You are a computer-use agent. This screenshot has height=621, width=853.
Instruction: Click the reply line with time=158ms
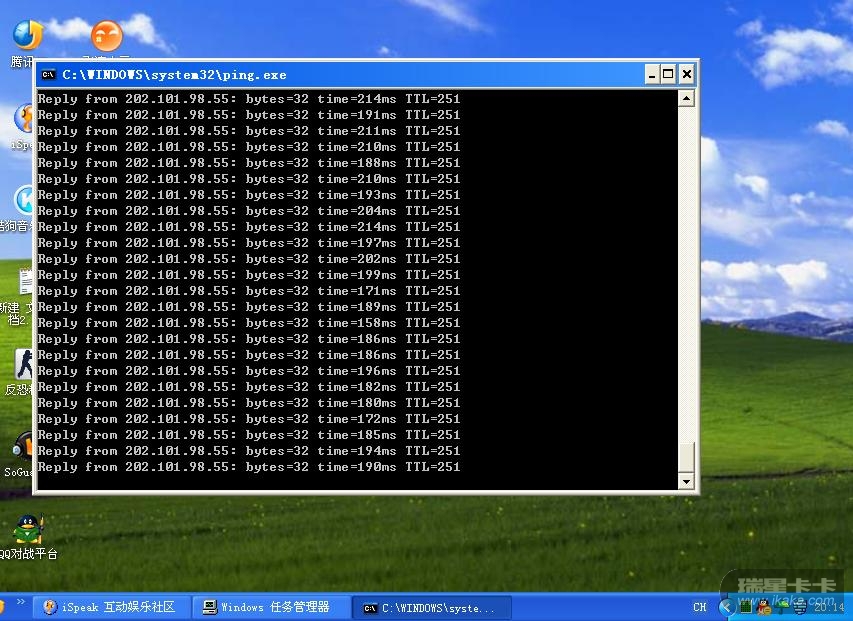coord(249,322)
